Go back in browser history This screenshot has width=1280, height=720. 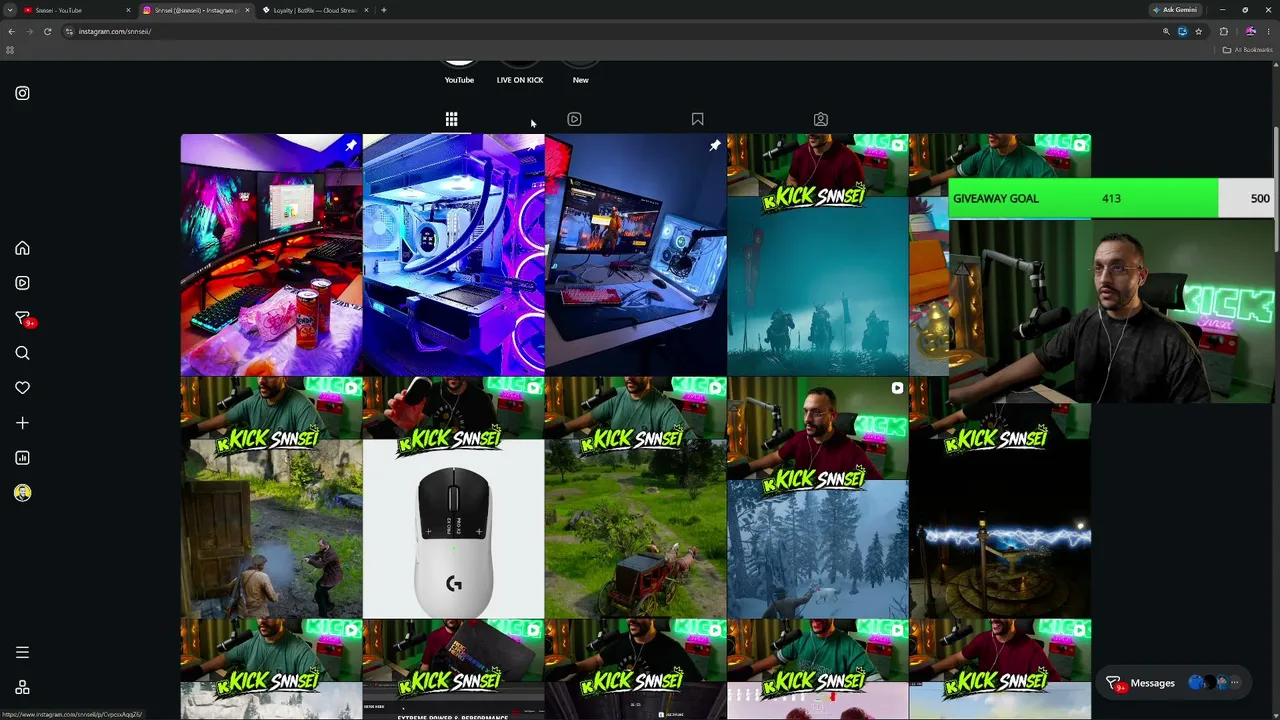point(11,31)
